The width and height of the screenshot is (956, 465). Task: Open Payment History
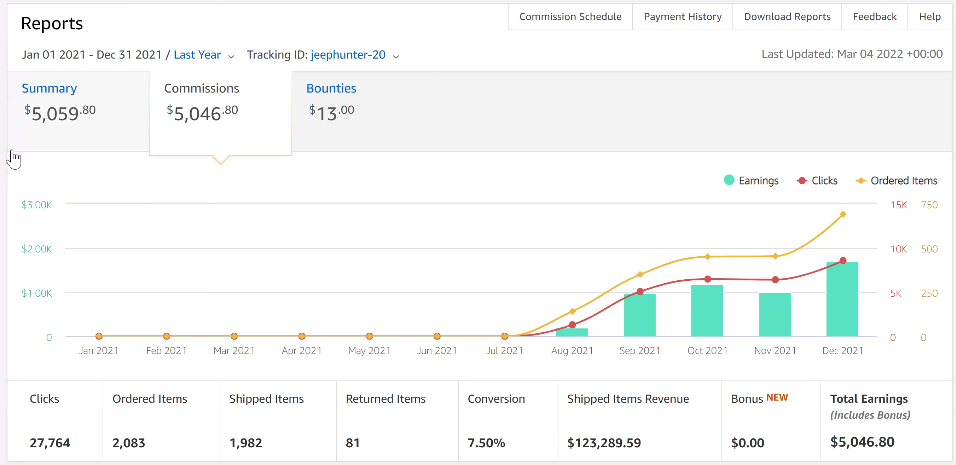click(682, 17)
